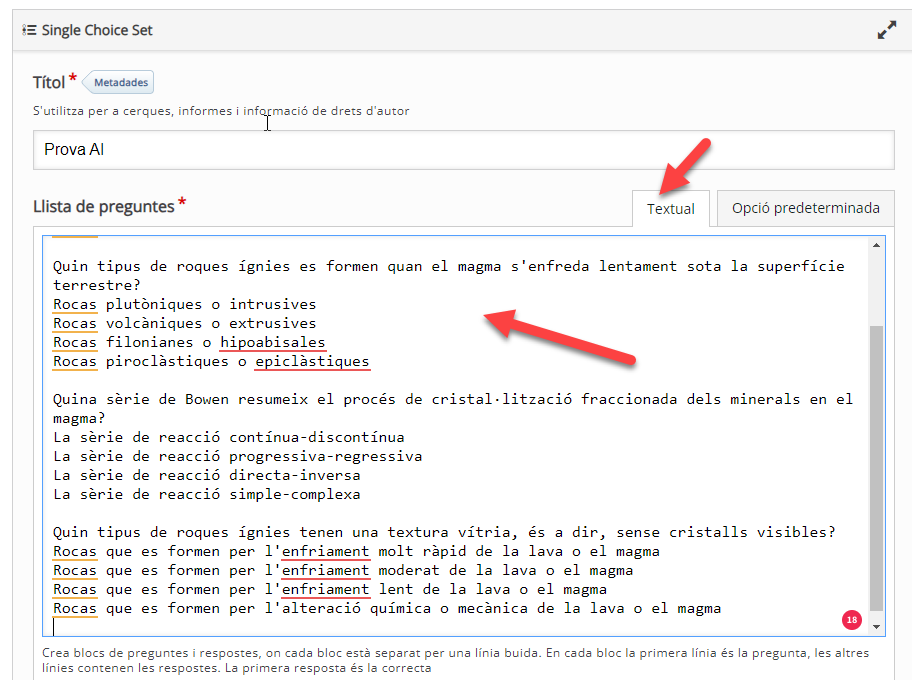Click the simple-complexa answer line

coord(207,494)
